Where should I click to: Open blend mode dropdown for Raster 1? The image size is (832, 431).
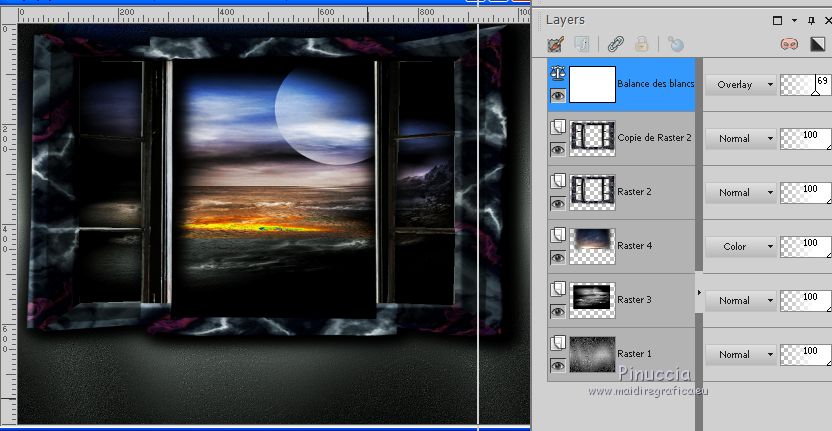741,355
